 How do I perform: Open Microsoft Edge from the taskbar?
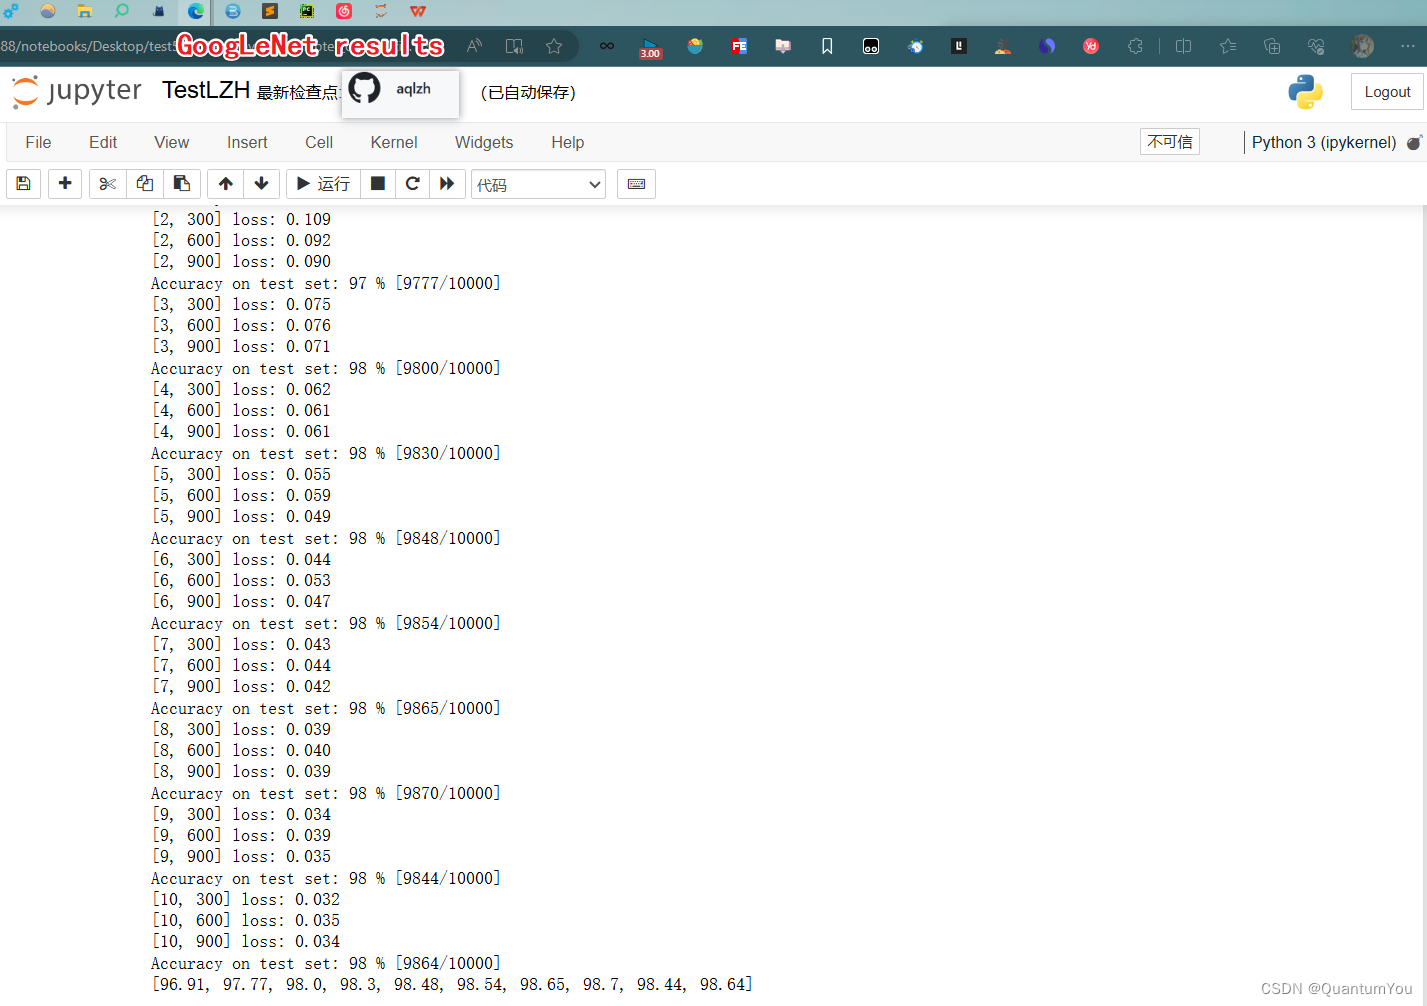[196, 11]
